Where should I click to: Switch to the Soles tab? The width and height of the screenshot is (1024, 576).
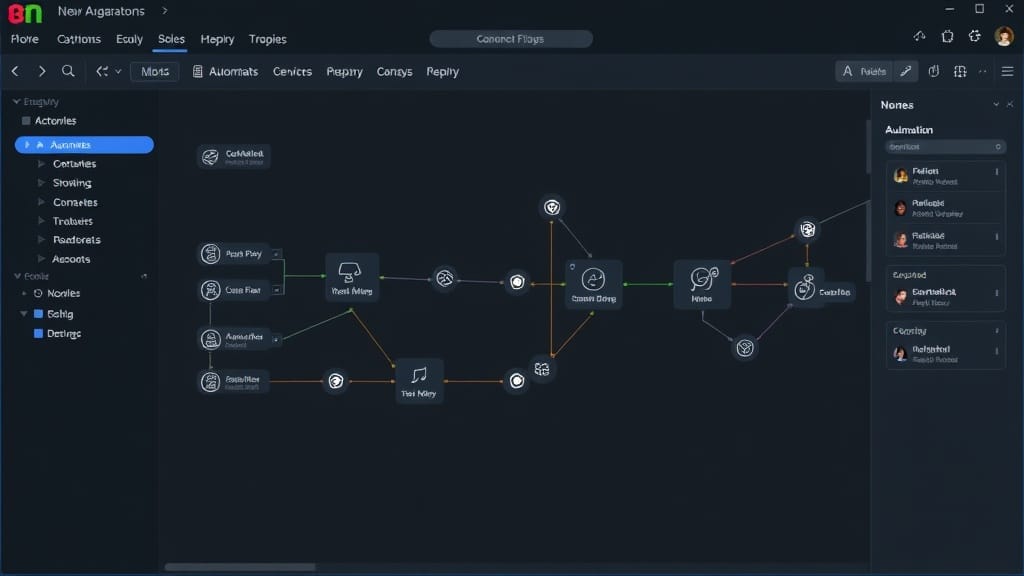171,39
